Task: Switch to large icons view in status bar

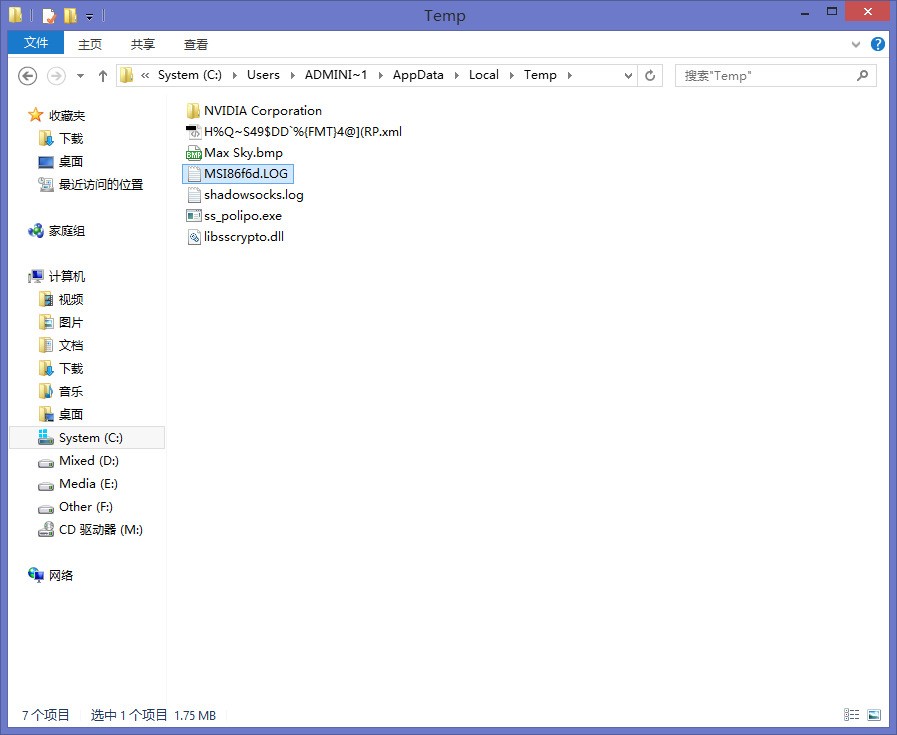Action: (x=873, y=715)
